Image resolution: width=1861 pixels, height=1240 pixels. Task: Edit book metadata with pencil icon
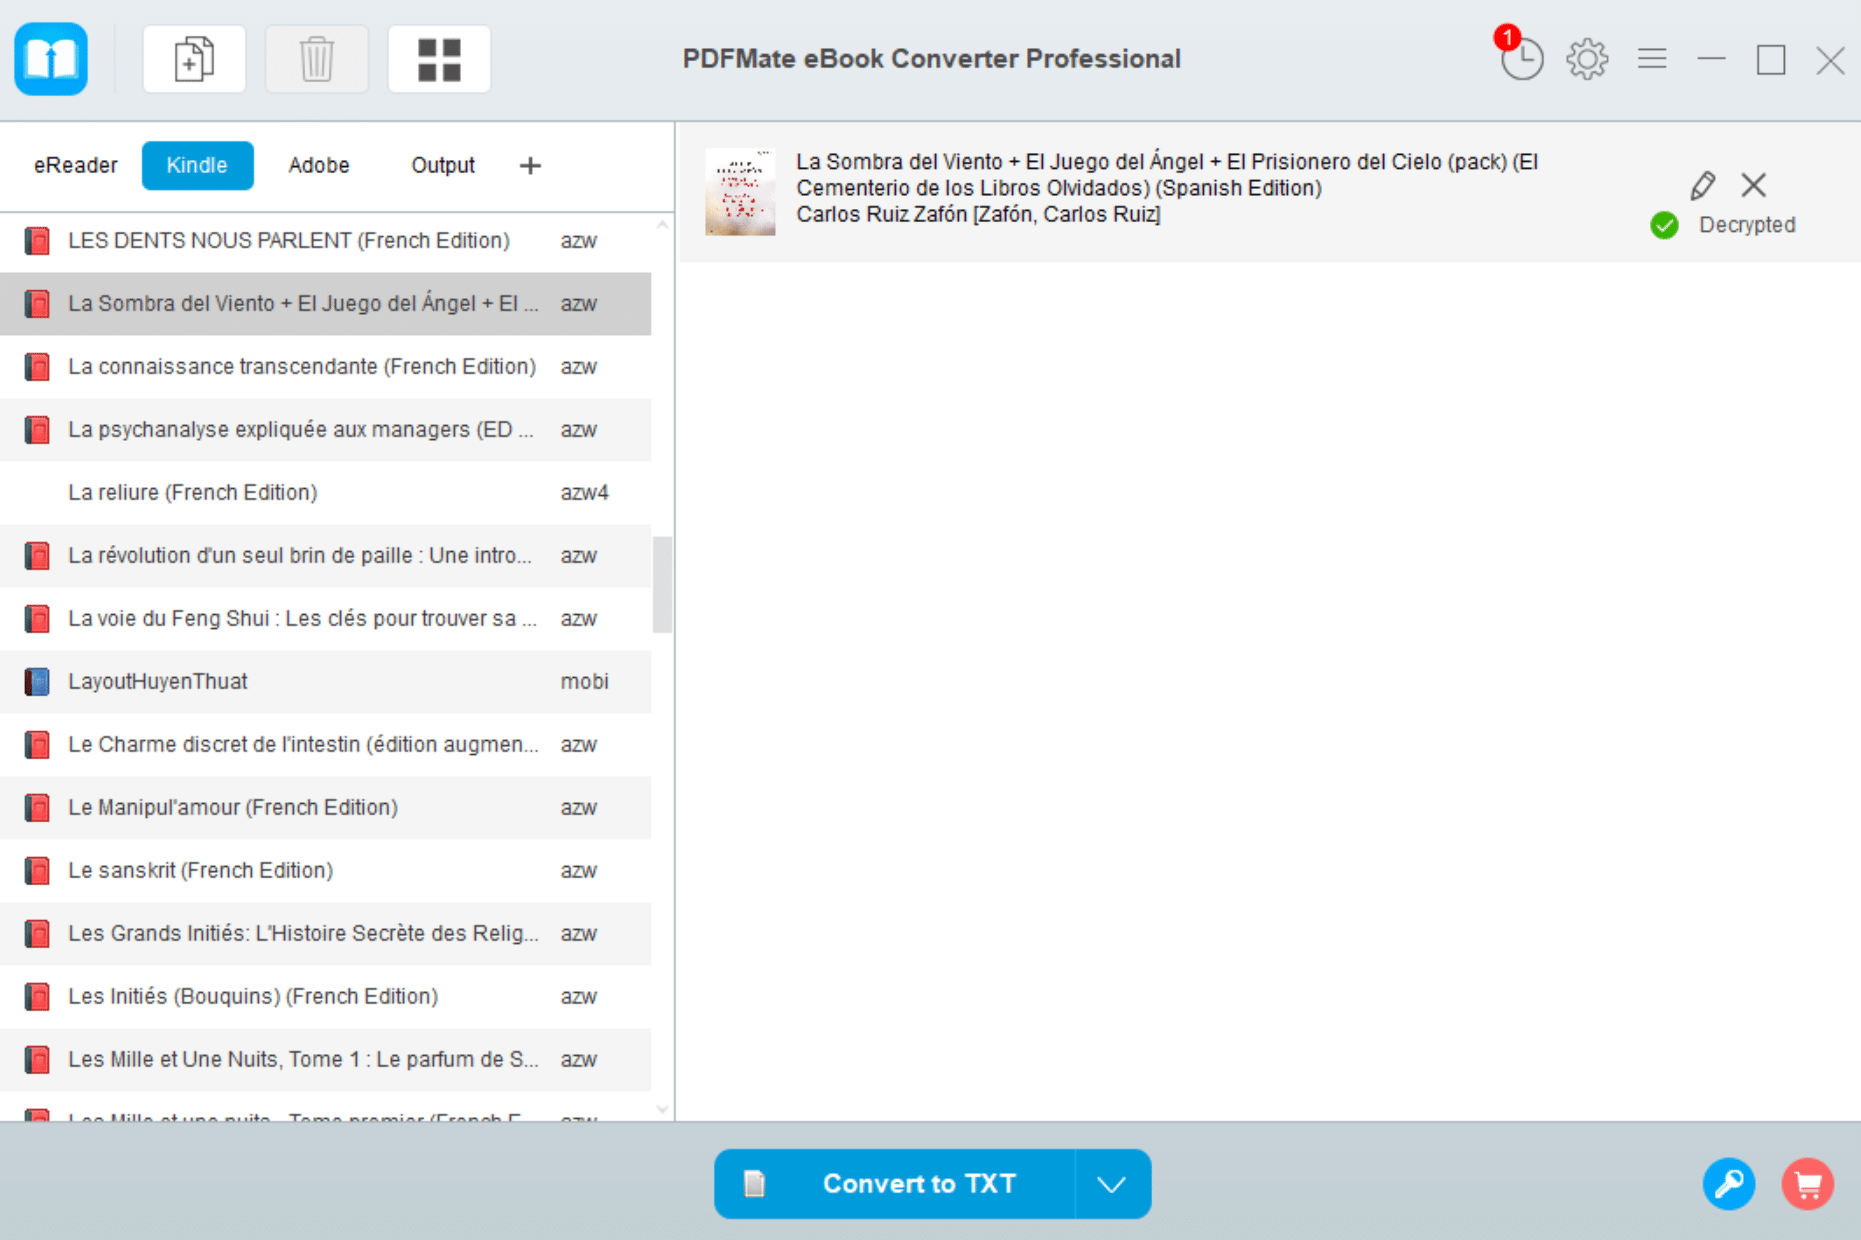(1703, 185)
